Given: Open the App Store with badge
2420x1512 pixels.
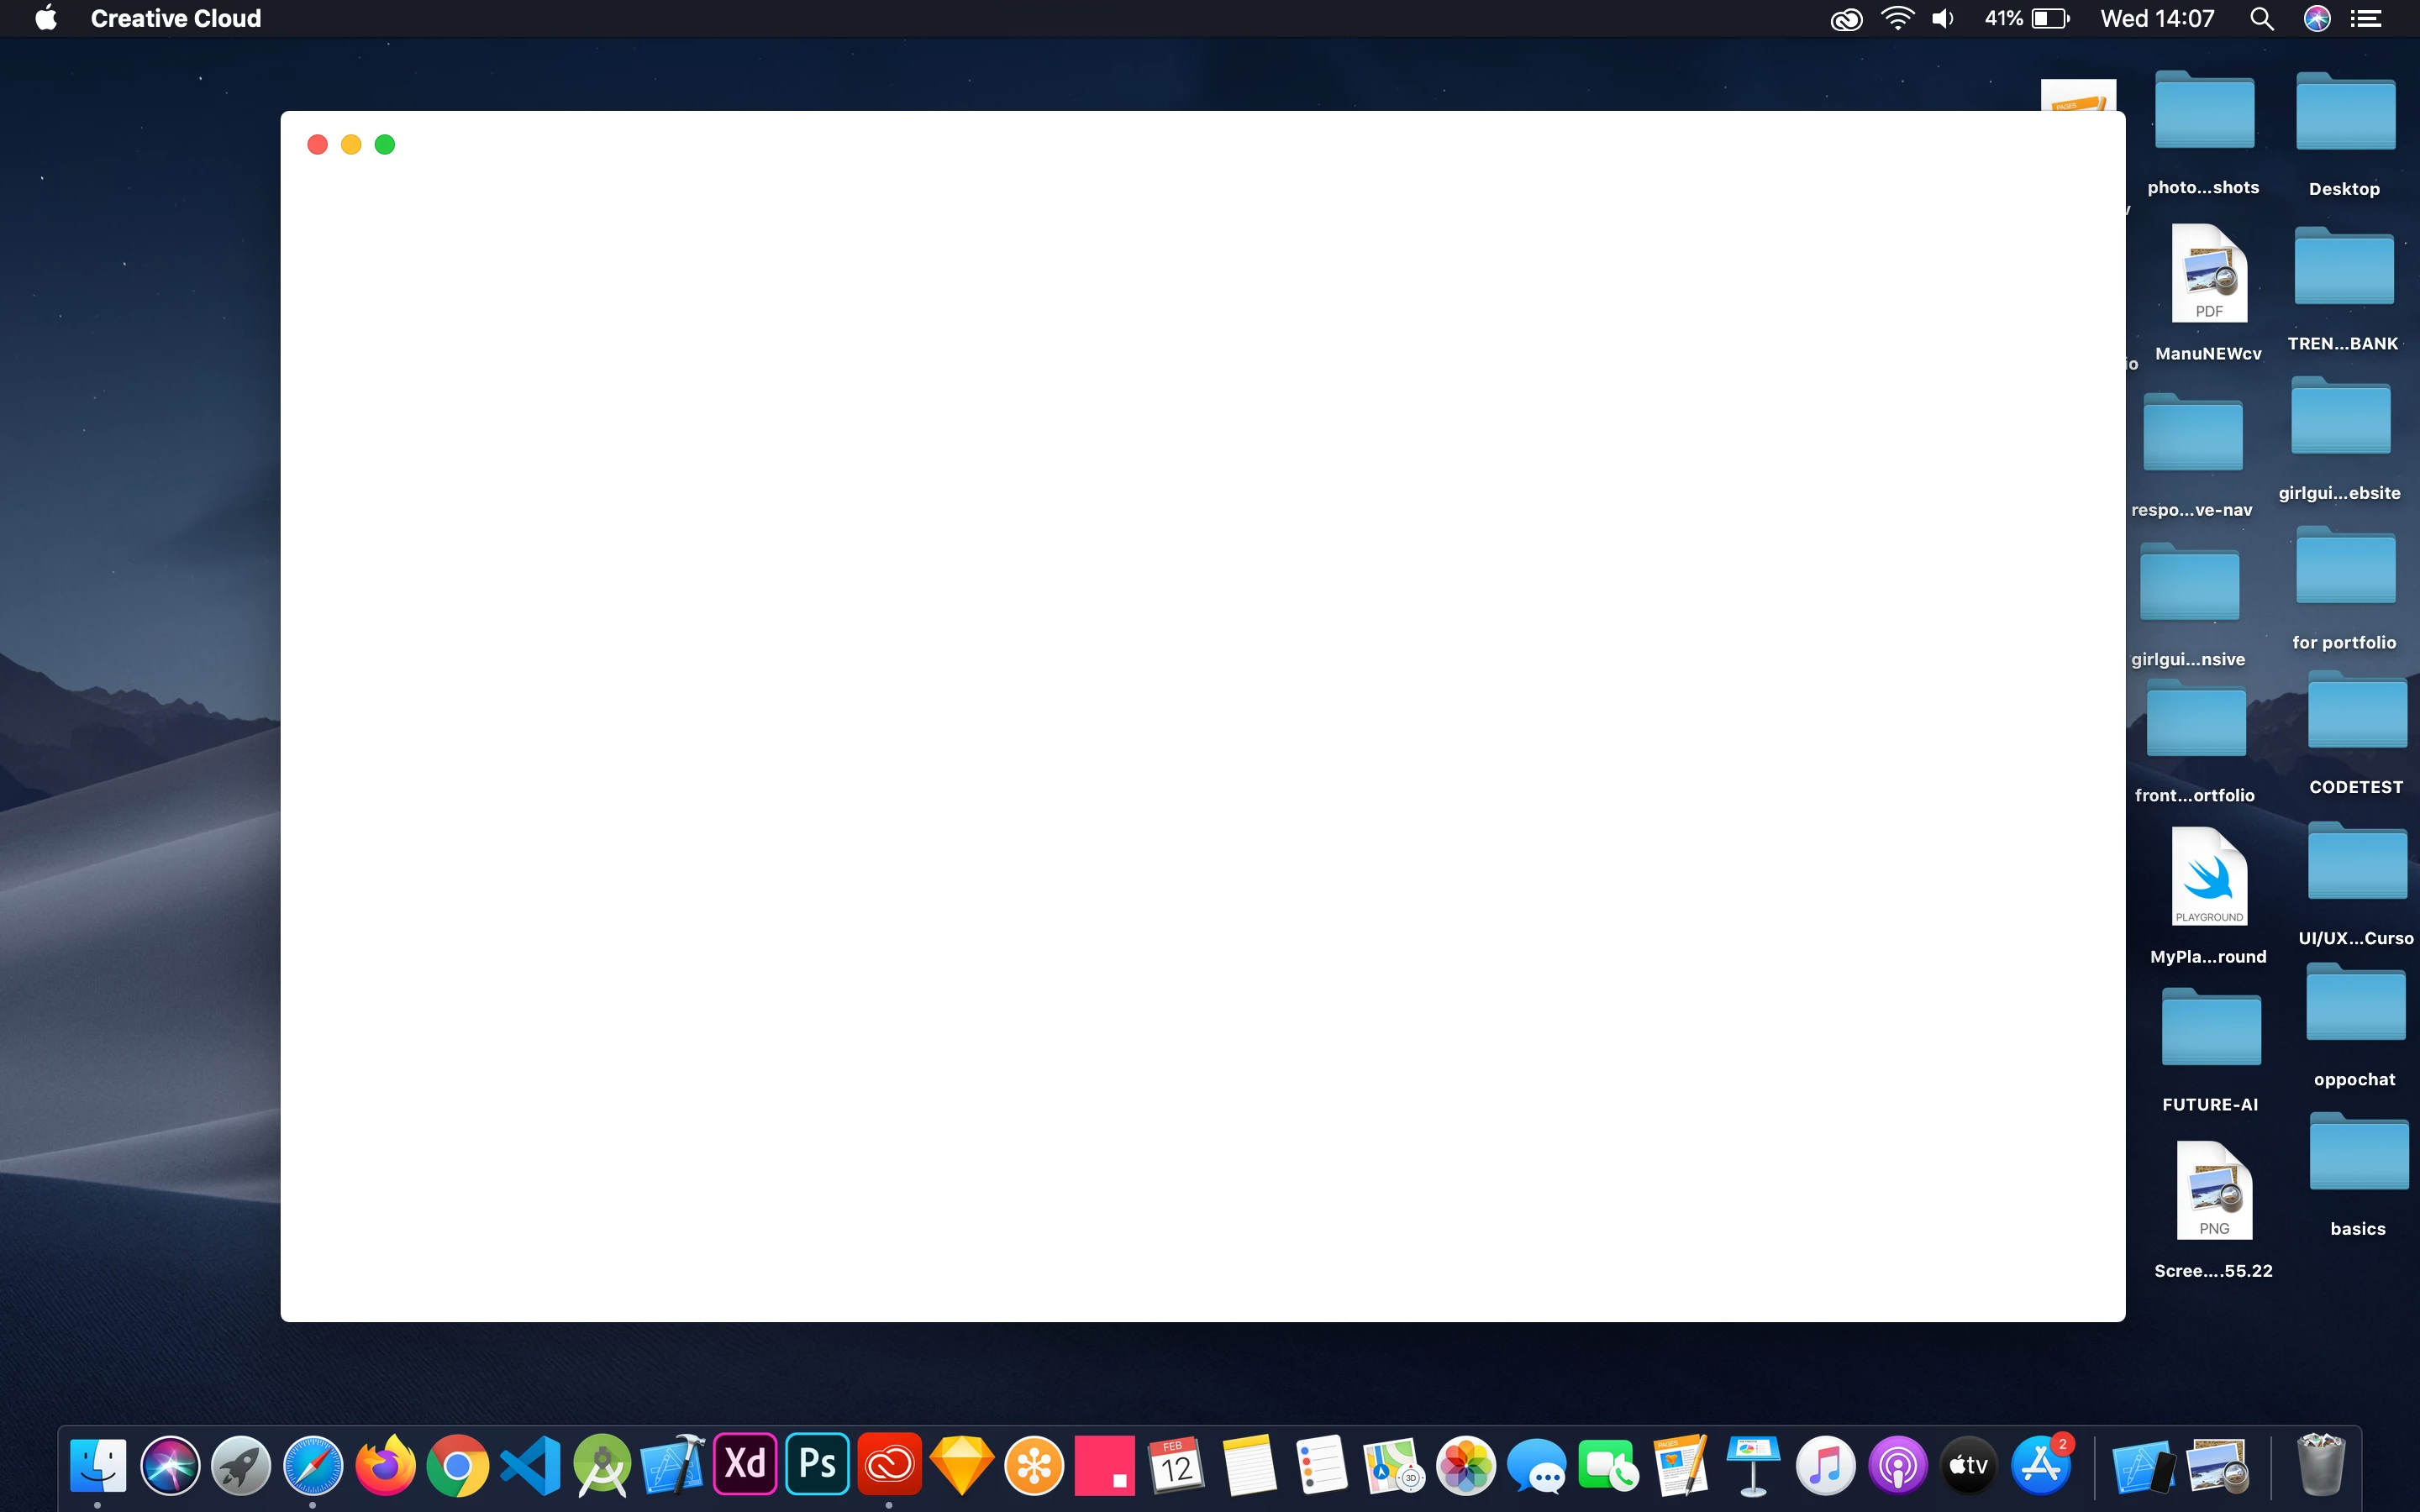Looking at the screenshot, I should click(2040, 1465).
